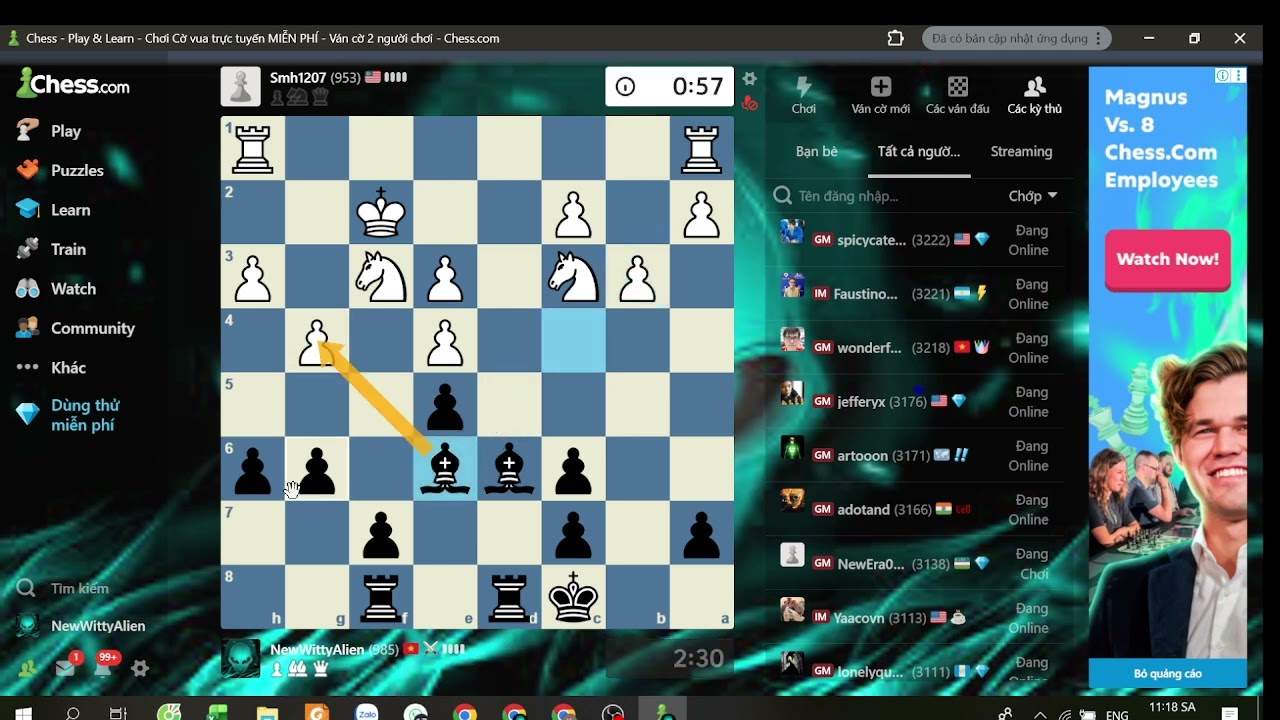
Task: Click NewWittyAlien username below board
Action: coord(317,650)
